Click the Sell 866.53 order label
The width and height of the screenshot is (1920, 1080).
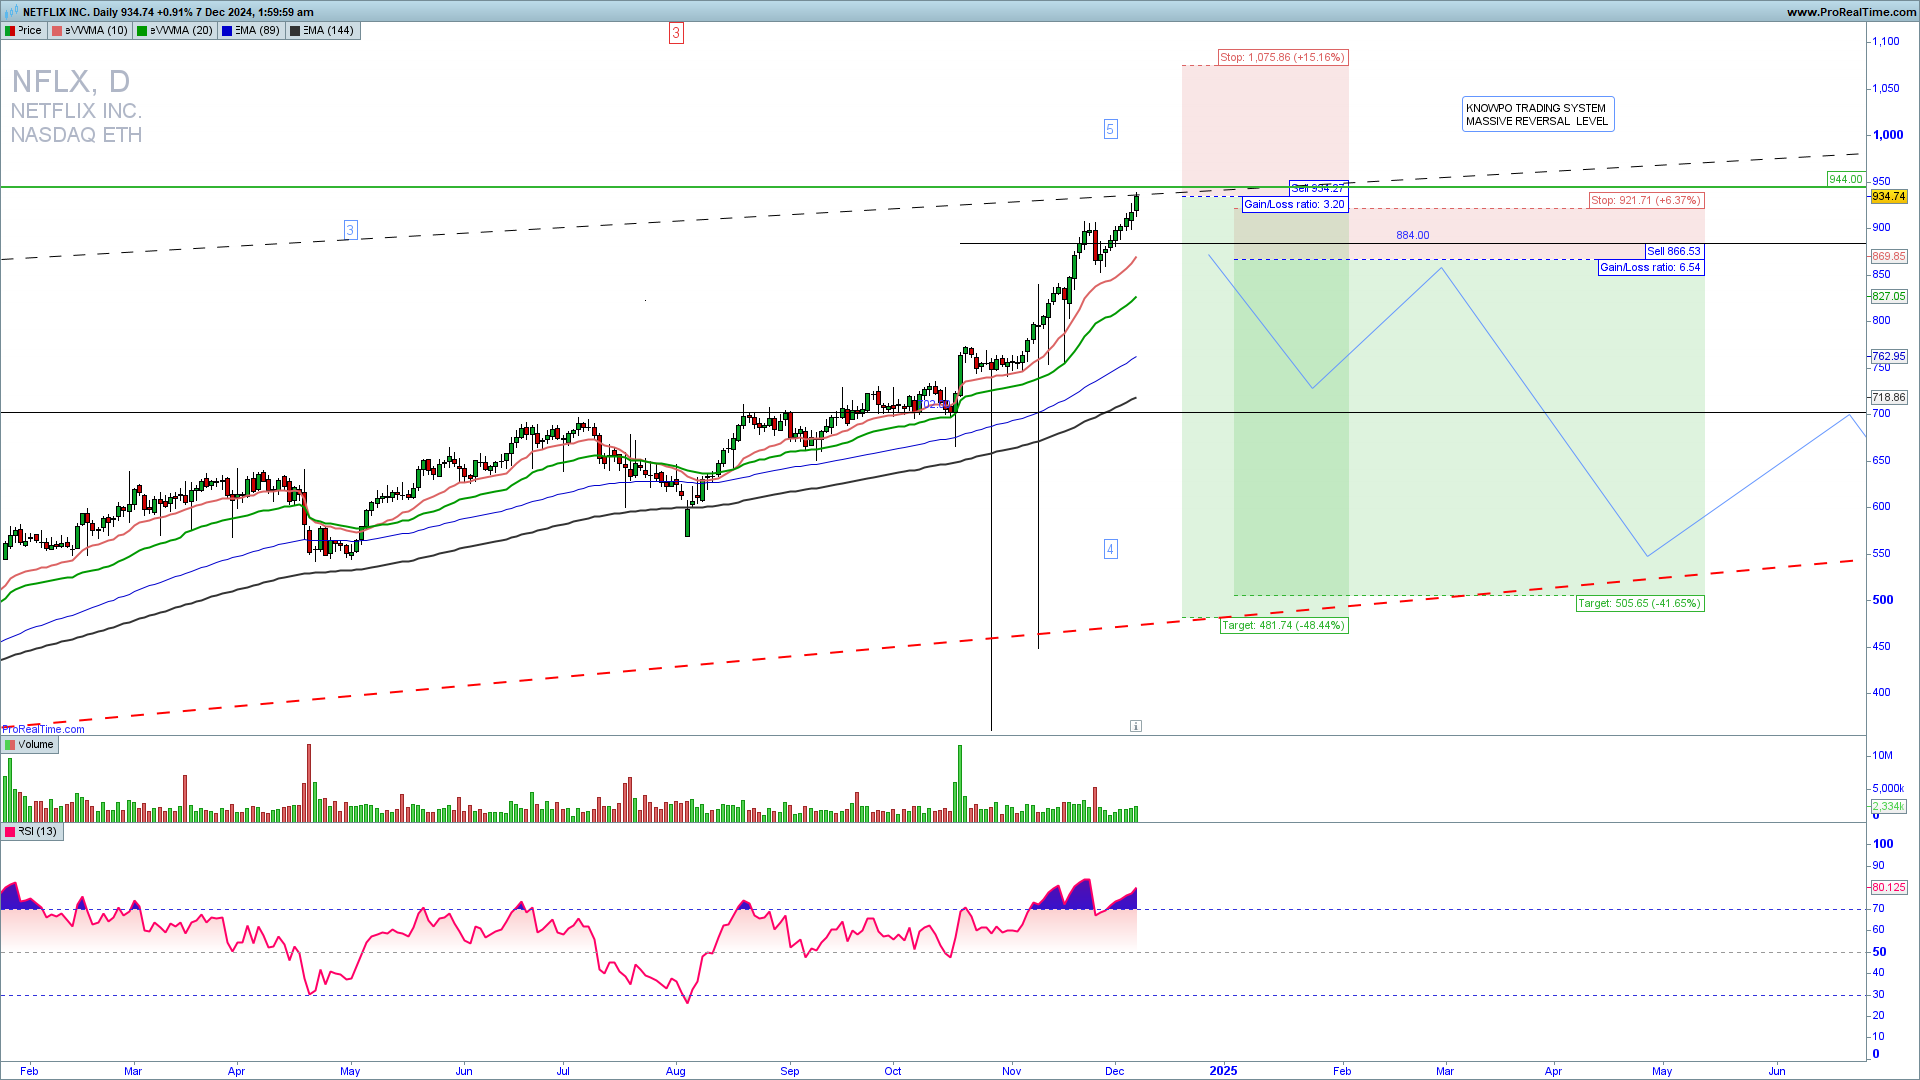click(x=1674, y=251)
